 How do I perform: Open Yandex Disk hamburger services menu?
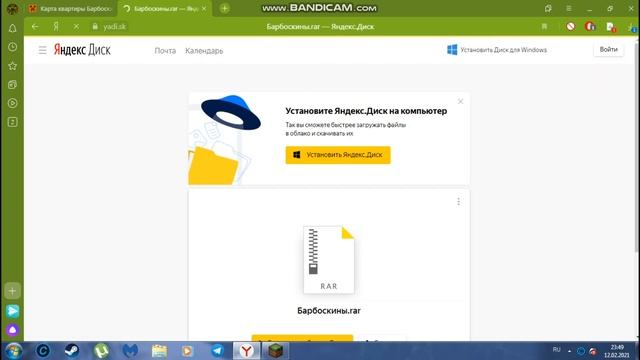pos(42,50)
